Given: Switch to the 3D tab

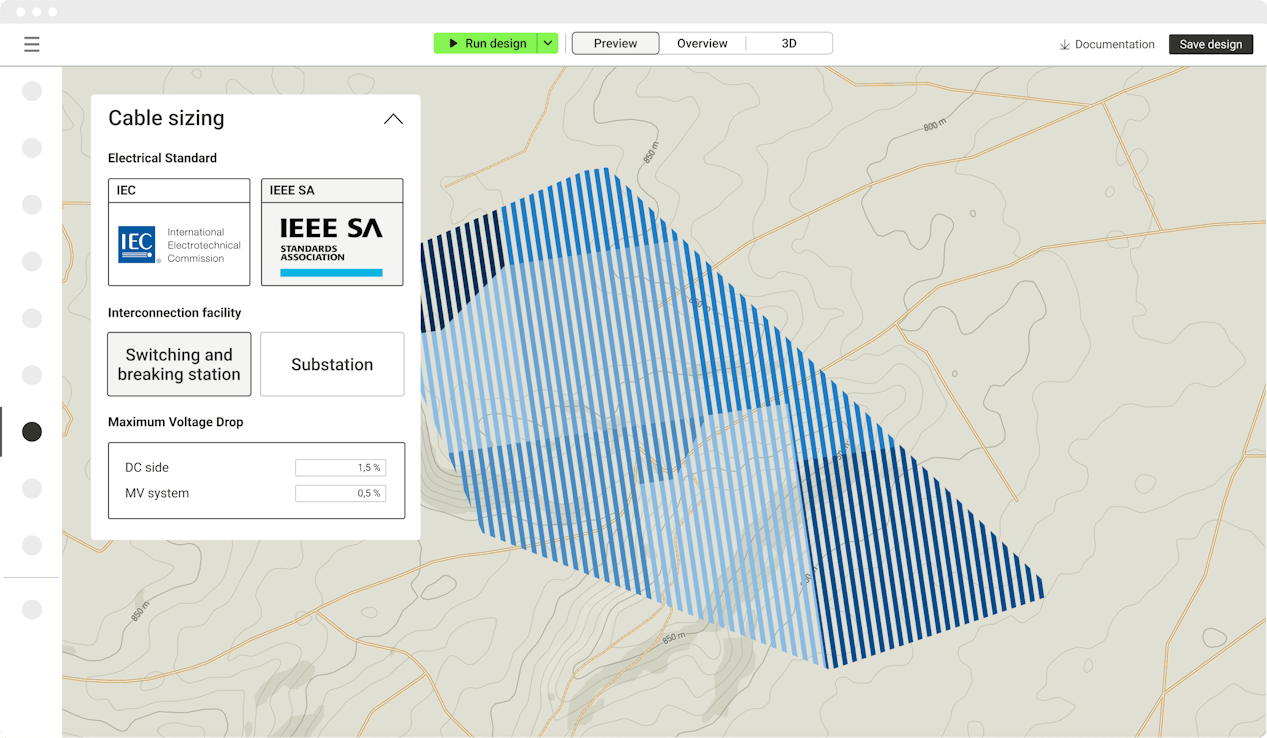Looking at the screenshot, I should (789, 44).
